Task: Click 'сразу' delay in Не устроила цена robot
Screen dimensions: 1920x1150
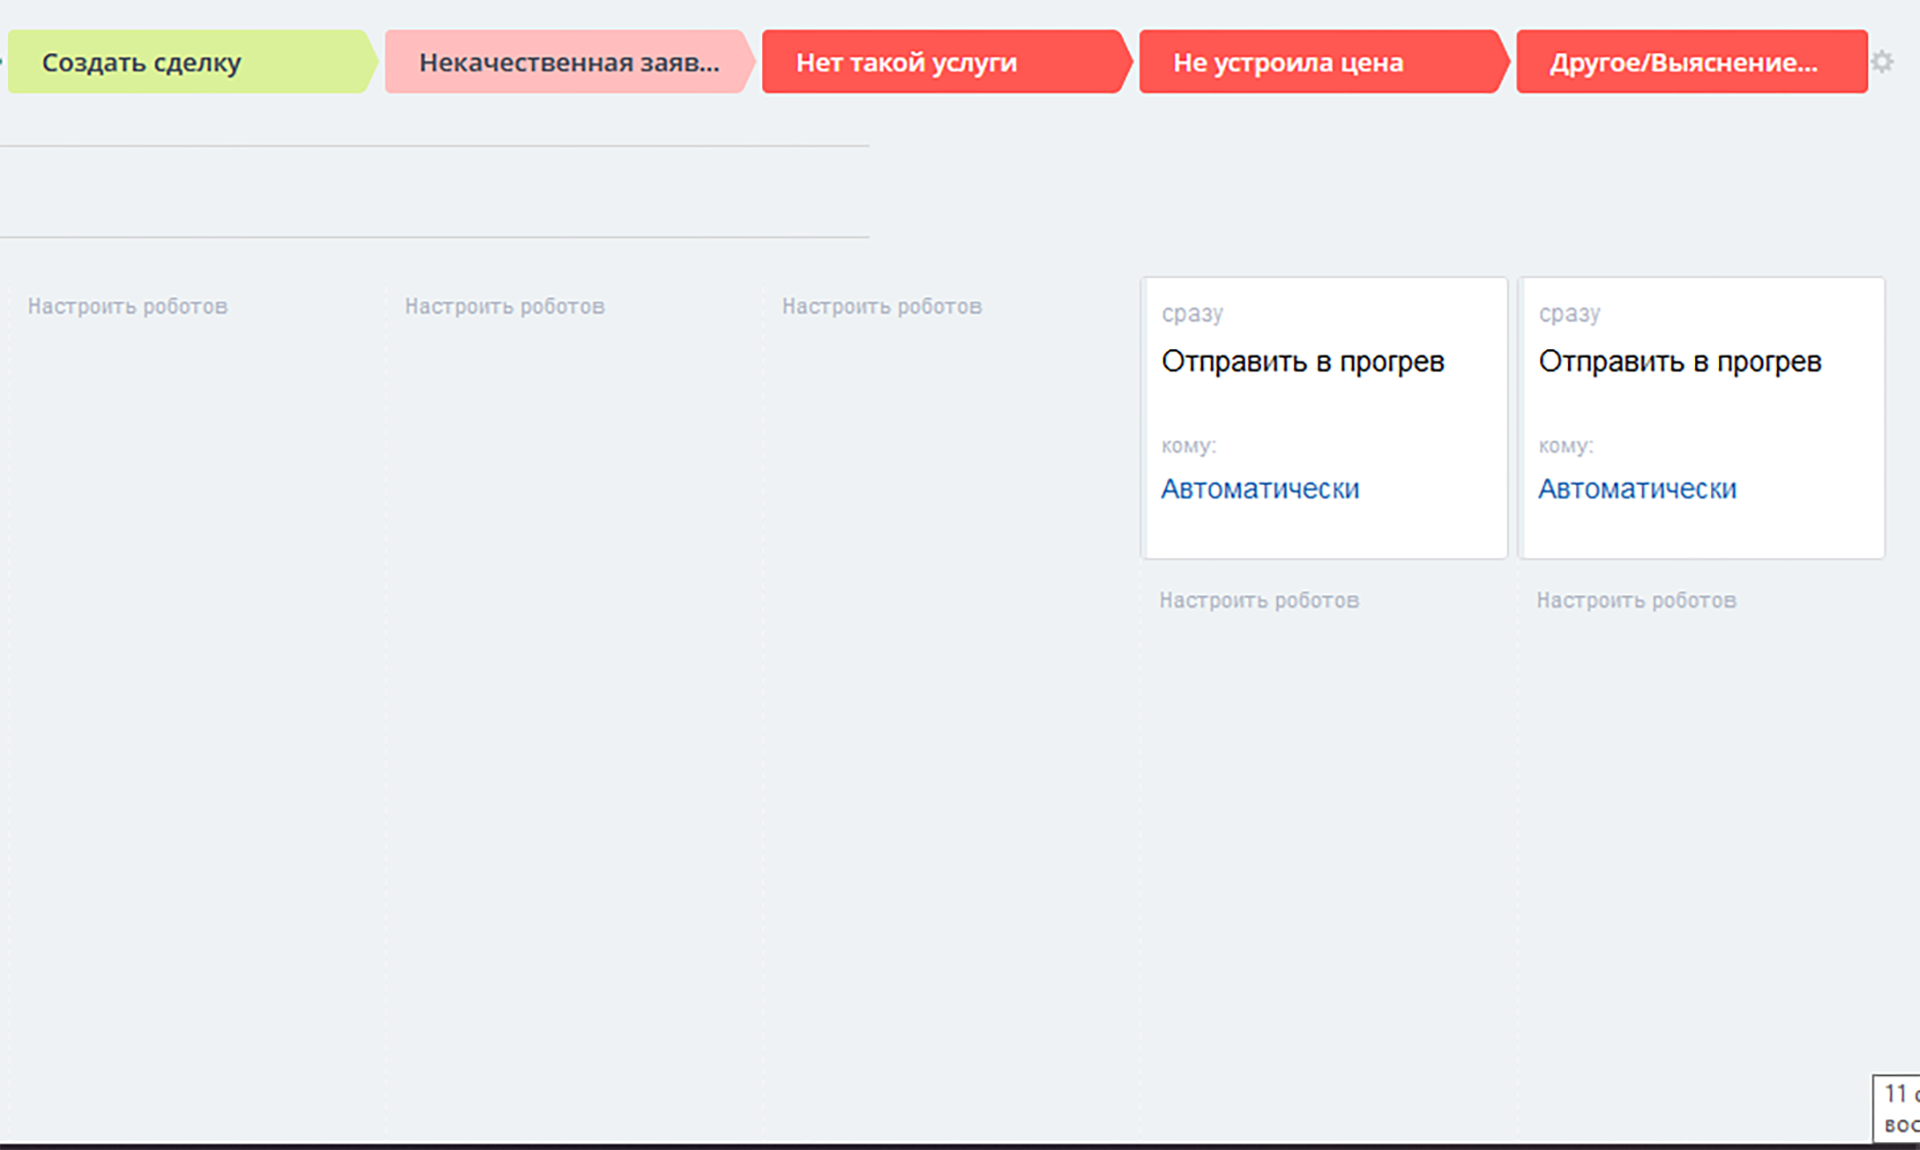Action: coord(1191,314)
